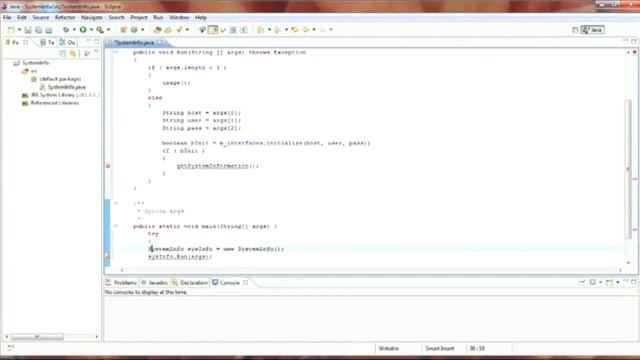Select SystemInfo.java editor tab
Screen dimensions: 640x360
click(134, 42)
